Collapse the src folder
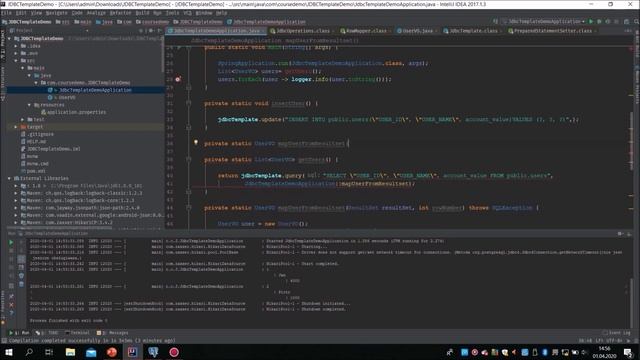This screenshot has height=360, width=640. tap(16, 60)
